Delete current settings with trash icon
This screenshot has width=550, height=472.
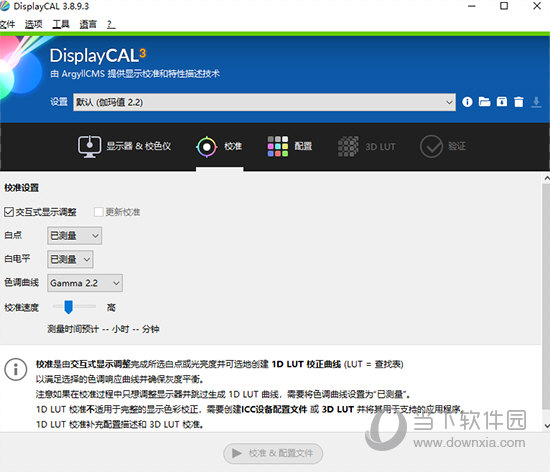pyautogui.click(x=519, y=102)
